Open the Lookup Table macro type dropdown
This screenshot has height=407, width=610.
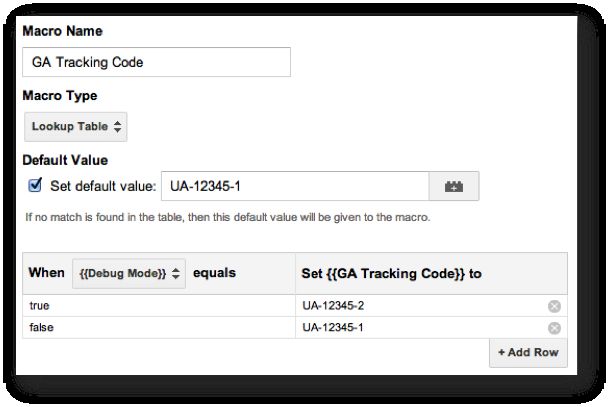(75, 126)
